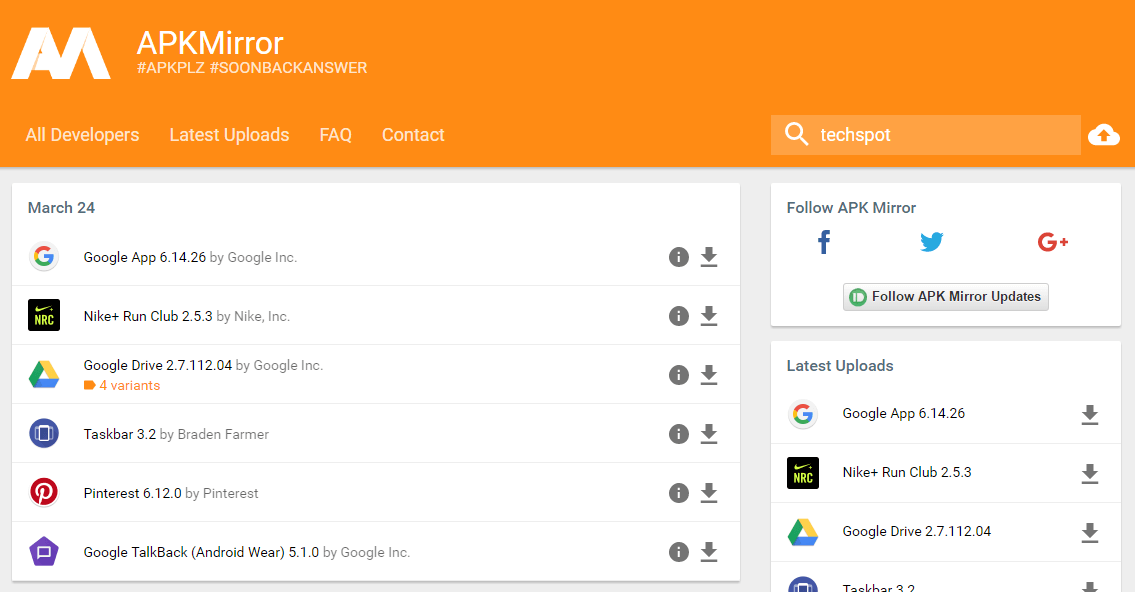Viewport: 1135px width, 592px height.
Task: Click the Nike NRC app icon in the March 24 list
Action: click(x=43, y=316)
